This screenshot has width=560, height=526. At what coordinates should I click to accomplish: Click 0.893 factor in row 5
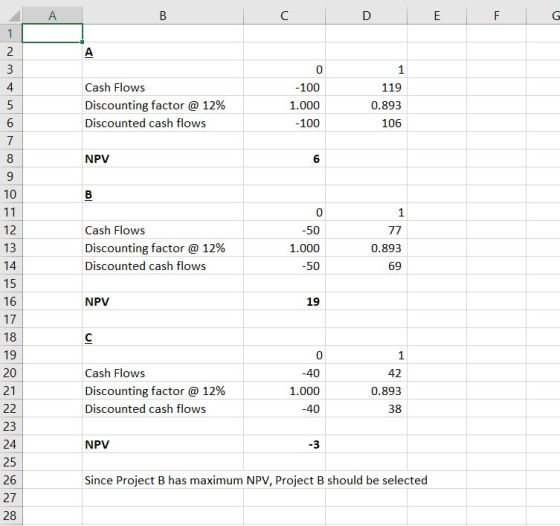pyautogui.click(x=366, y=105)
